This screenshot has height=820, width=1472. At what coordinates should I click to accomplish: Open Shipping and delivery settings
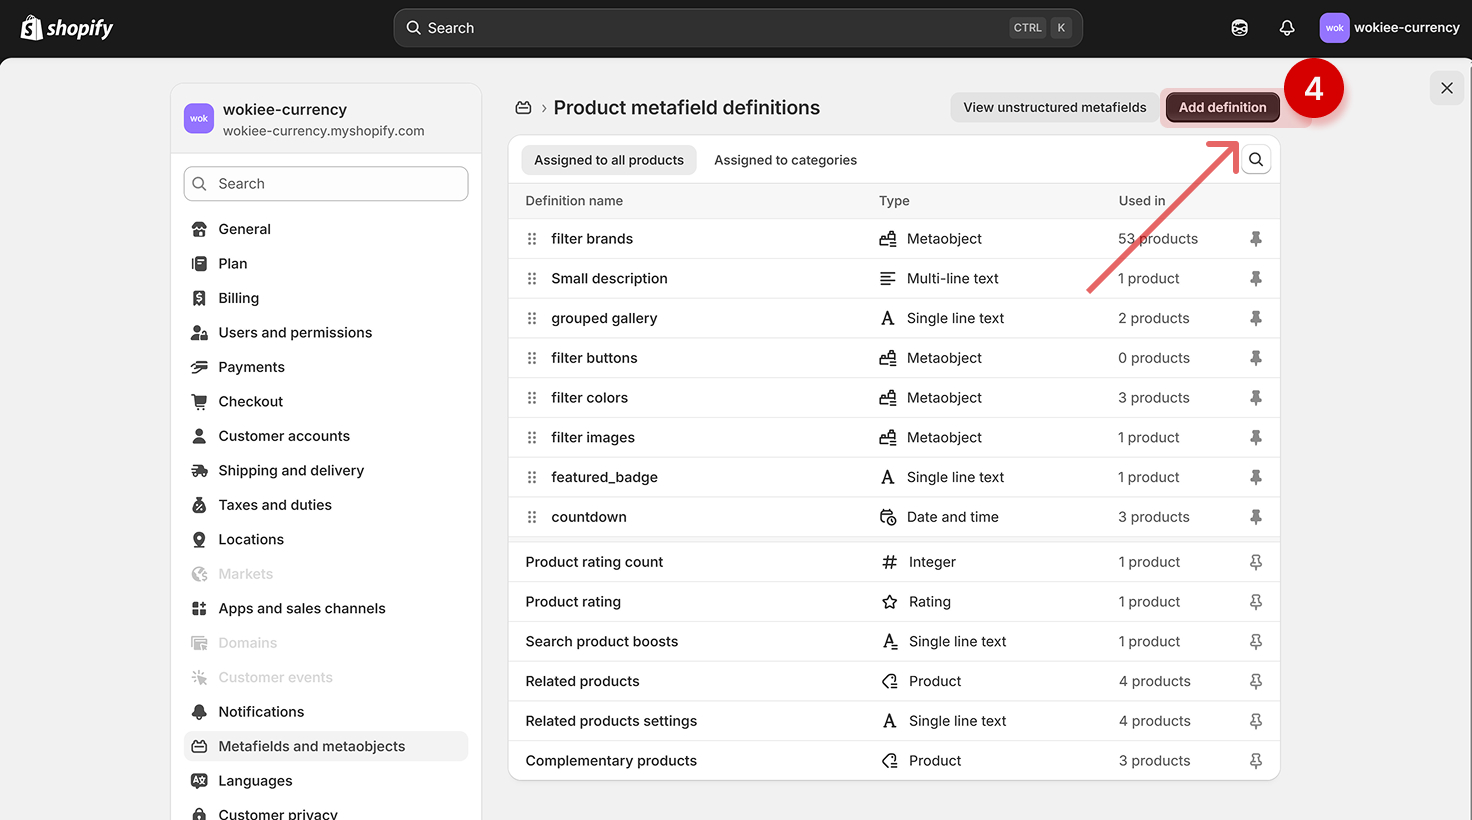click(x=291, y=471)
